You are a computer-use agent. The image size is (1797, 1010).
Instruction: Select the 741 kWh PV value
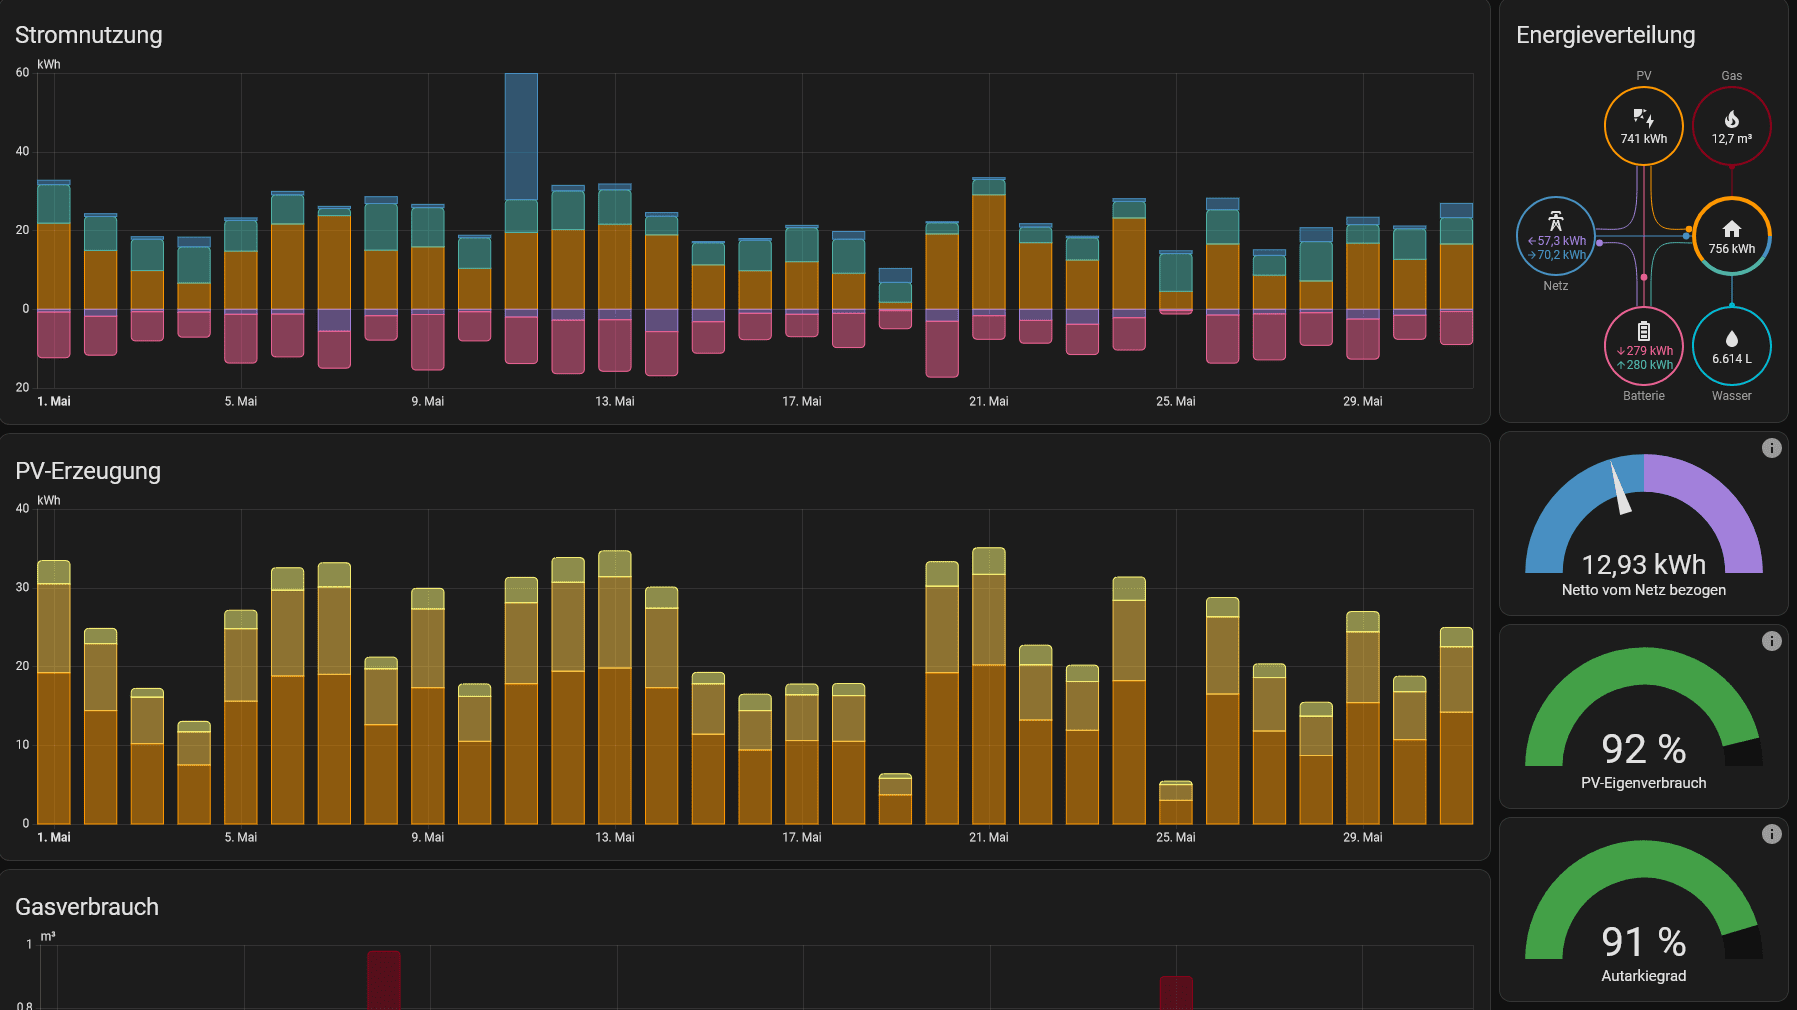pyautogui.click(x=1644, y=139)
